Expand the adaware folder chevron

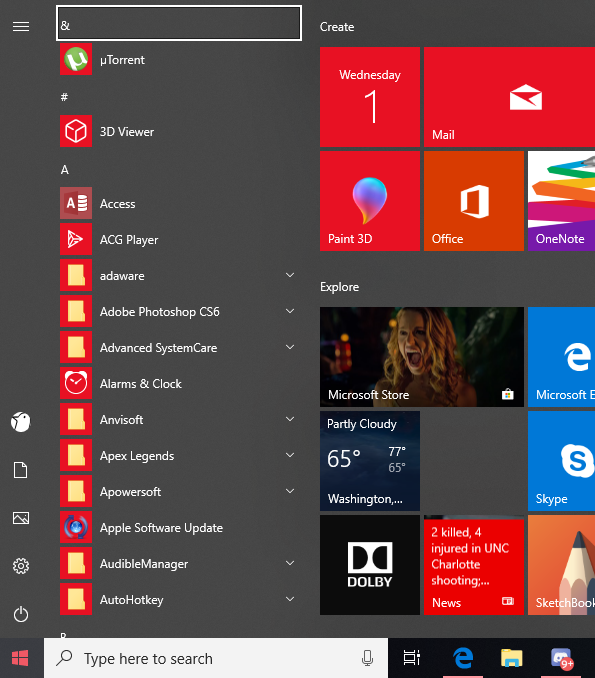tap(290, 275)
